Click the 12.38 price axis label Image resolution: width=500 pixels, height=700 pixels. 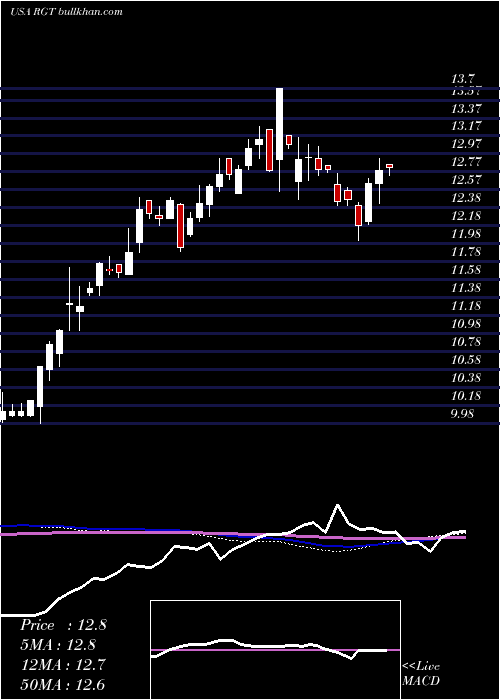tap(467, 198)
